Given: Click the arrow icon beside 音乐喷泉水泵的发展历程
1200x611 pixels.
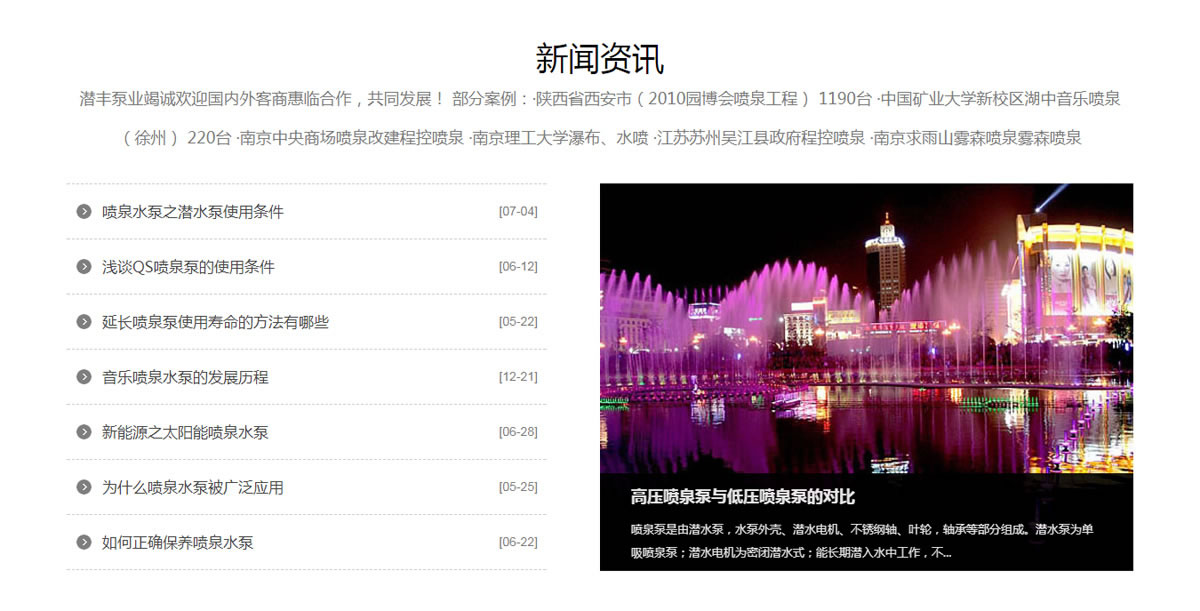Looking at the screenshot, I should 84,377.
